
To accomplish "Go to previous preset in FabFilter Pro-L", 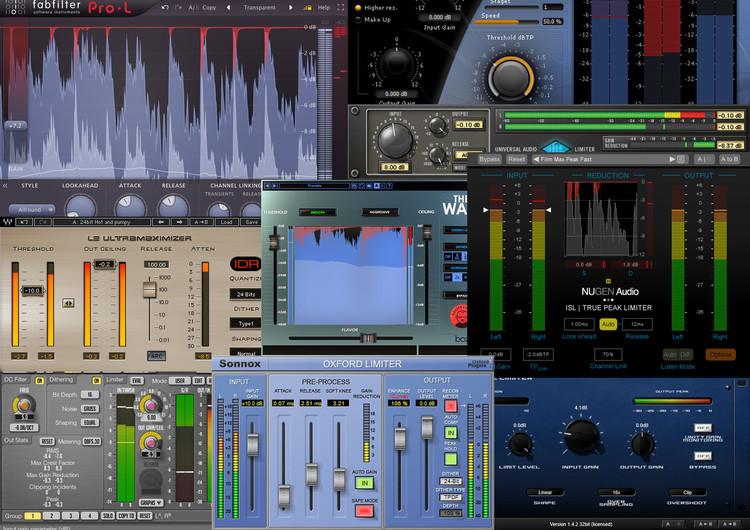I will (x=228, y=8).
